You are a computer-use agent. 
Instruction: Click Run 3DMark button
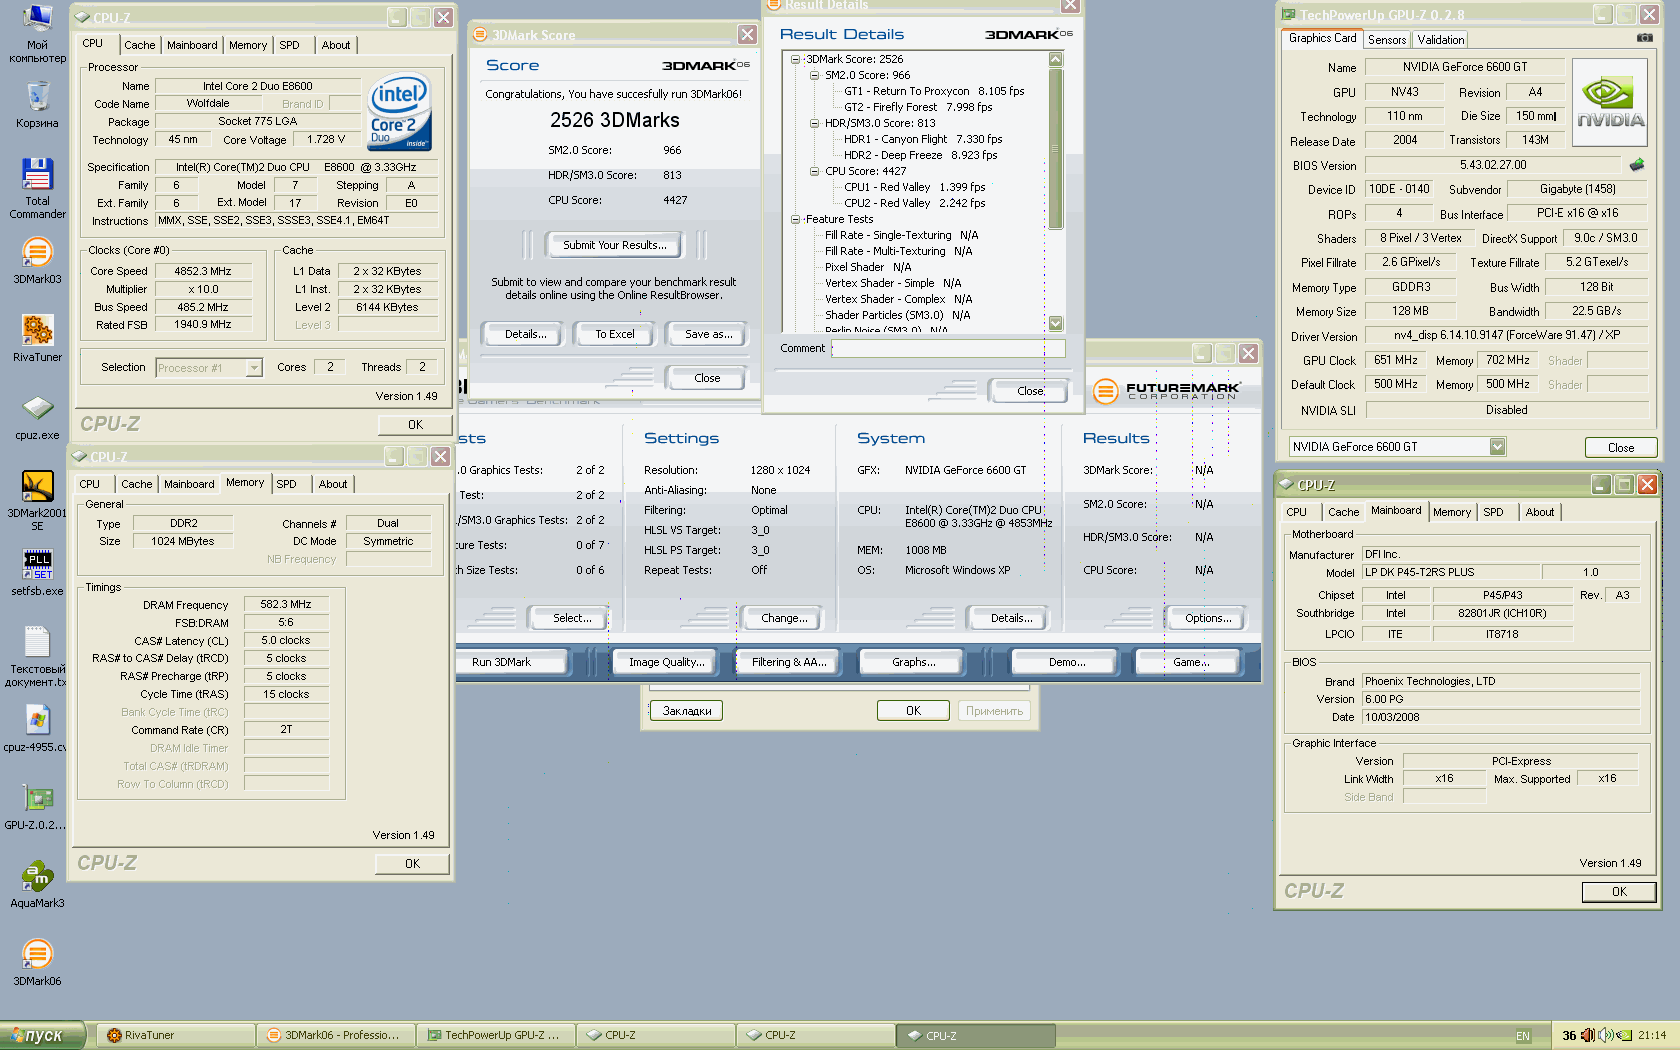[511, 662]
